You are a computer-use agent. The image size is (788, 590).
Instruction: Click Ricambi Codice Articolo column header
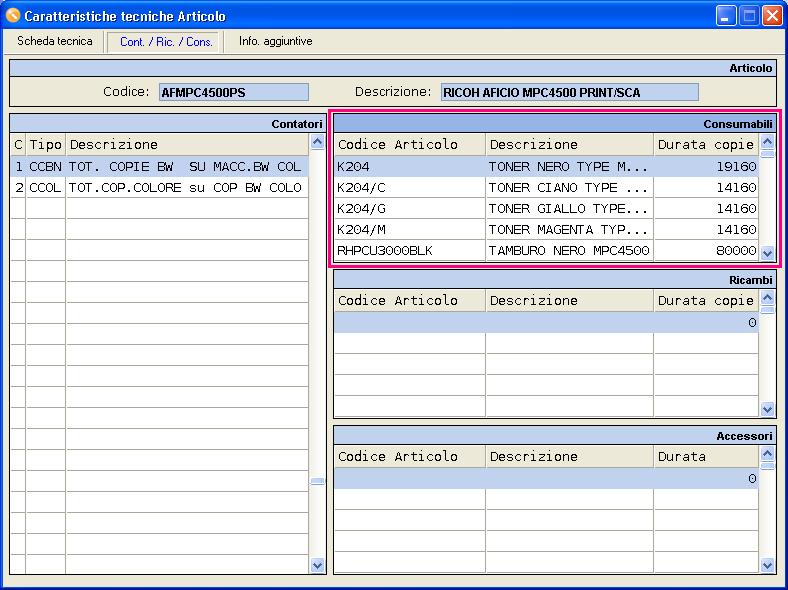(x=410, y=301)
